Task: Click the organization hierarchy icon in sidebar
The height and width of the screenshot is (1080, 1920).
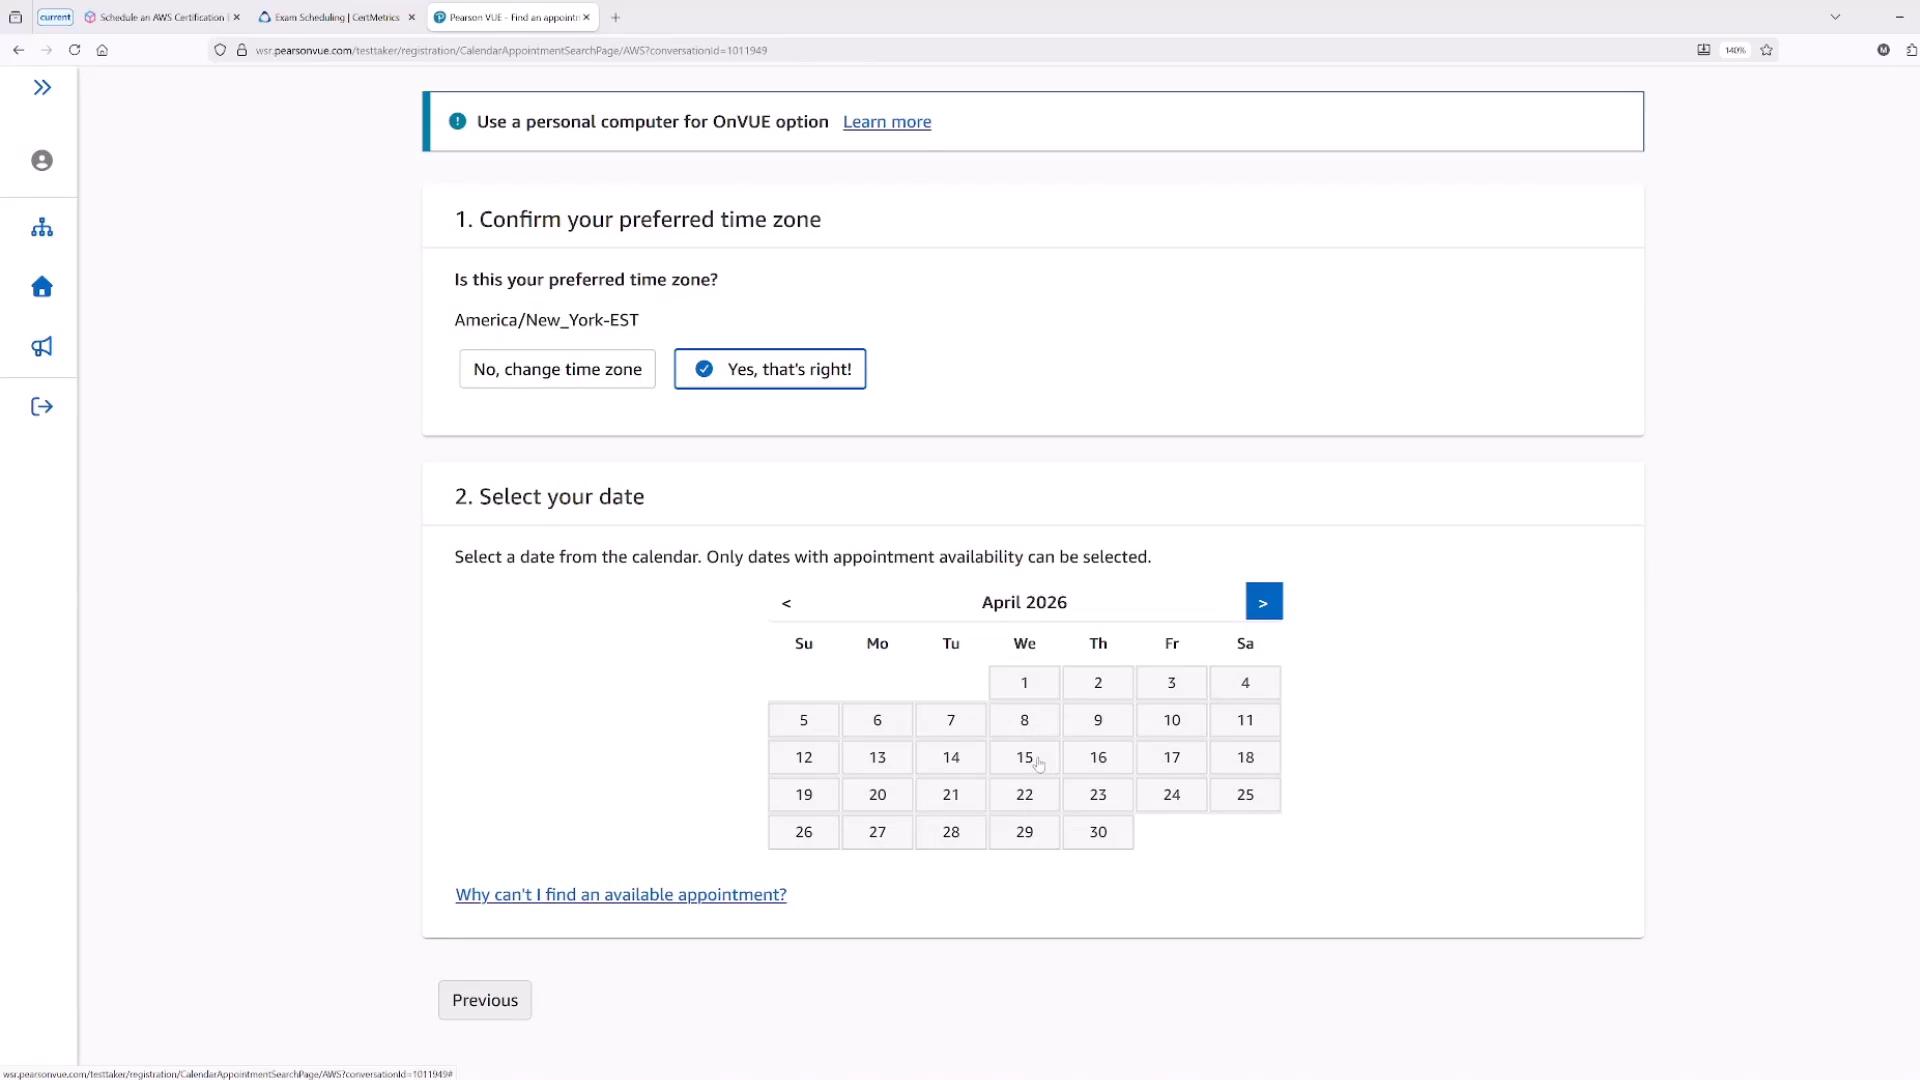Action: pyautogui.click(x=42, y=228)
